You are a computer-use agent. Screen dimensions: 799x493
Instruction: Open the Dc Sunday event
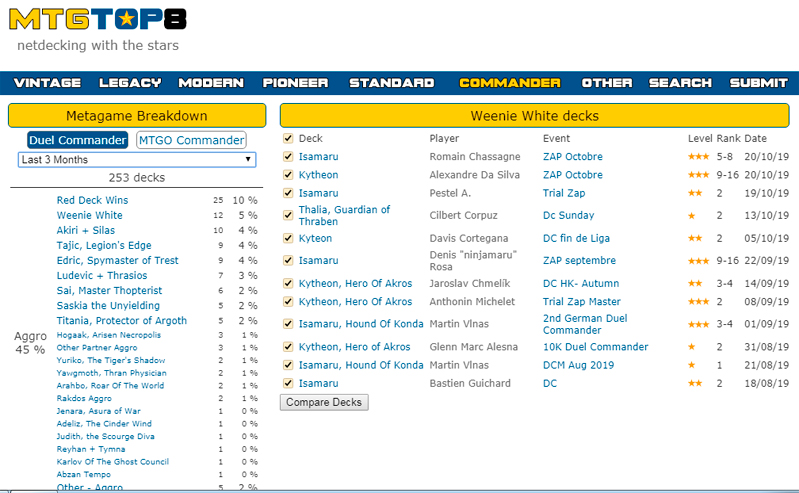click(x=569, y=215)
